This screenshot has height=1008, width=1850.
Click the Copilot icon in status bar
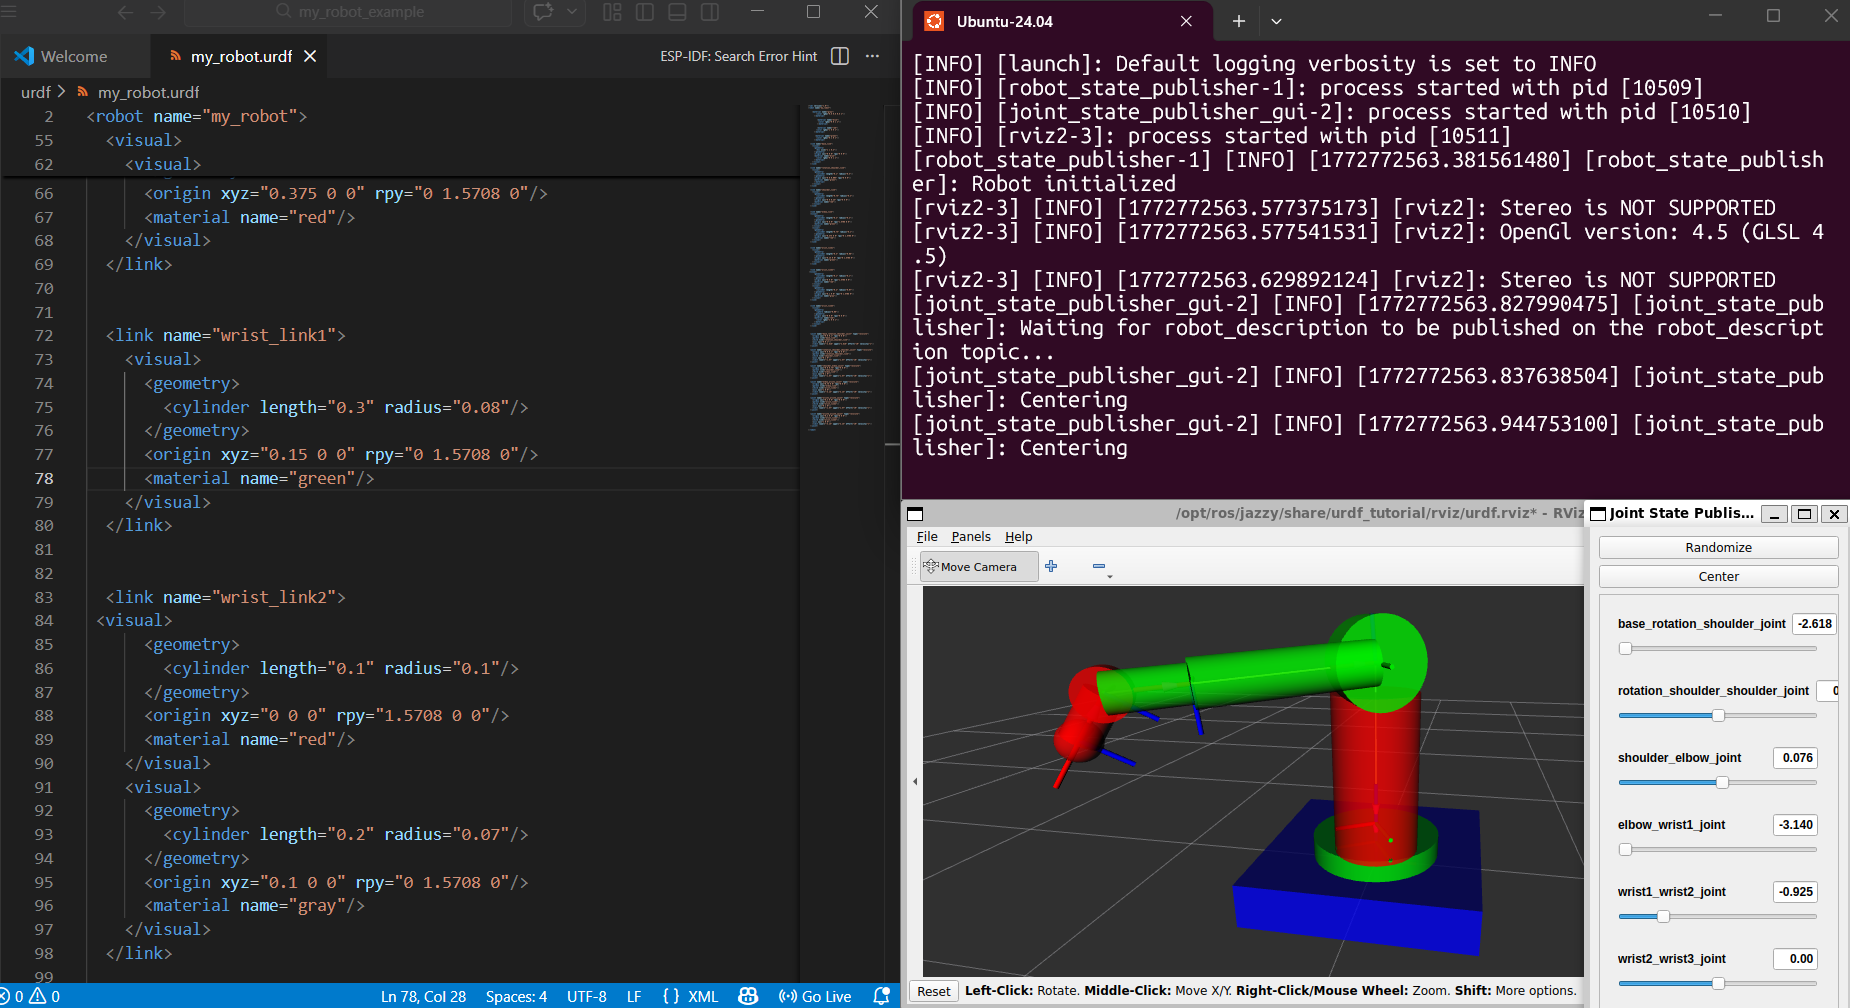coord(748,996)
